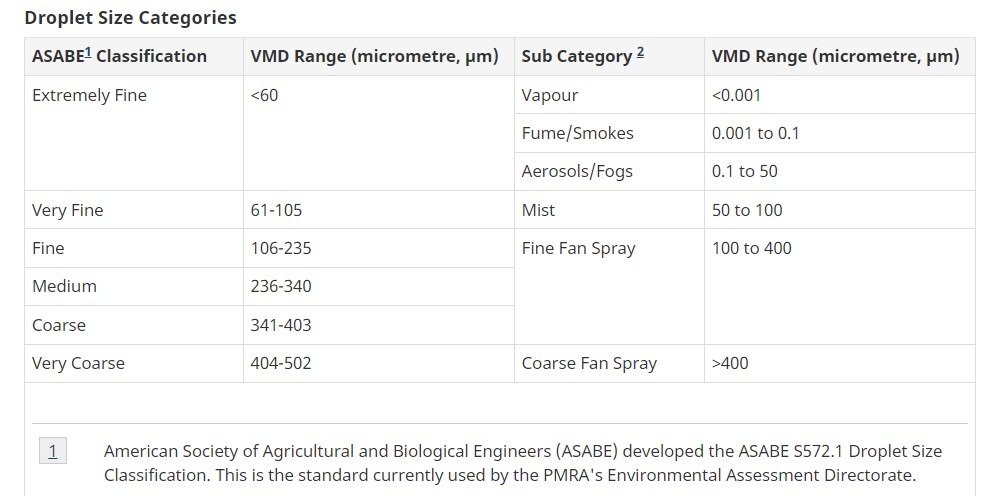Viewport: 1005px width, 496px height.
Task: Select the Fine Fan Spray cell
Action: pos(609,286)
